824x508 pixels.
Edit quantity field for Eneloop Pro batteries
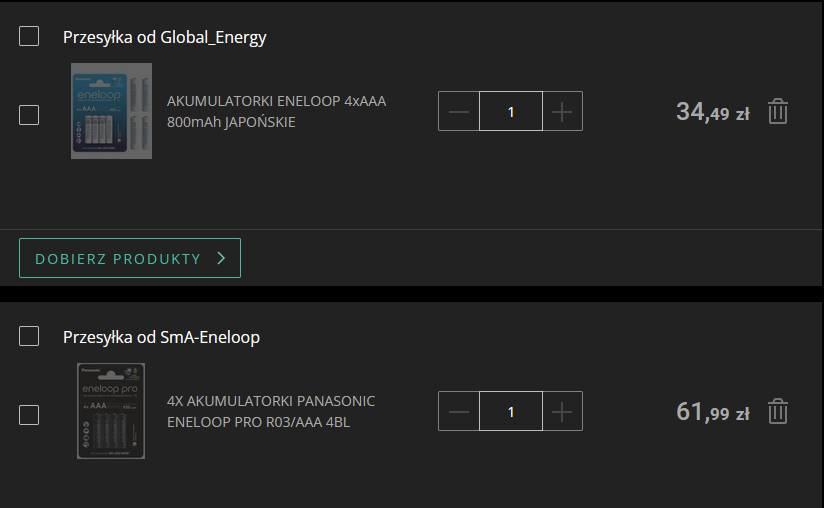coord(510,411)
